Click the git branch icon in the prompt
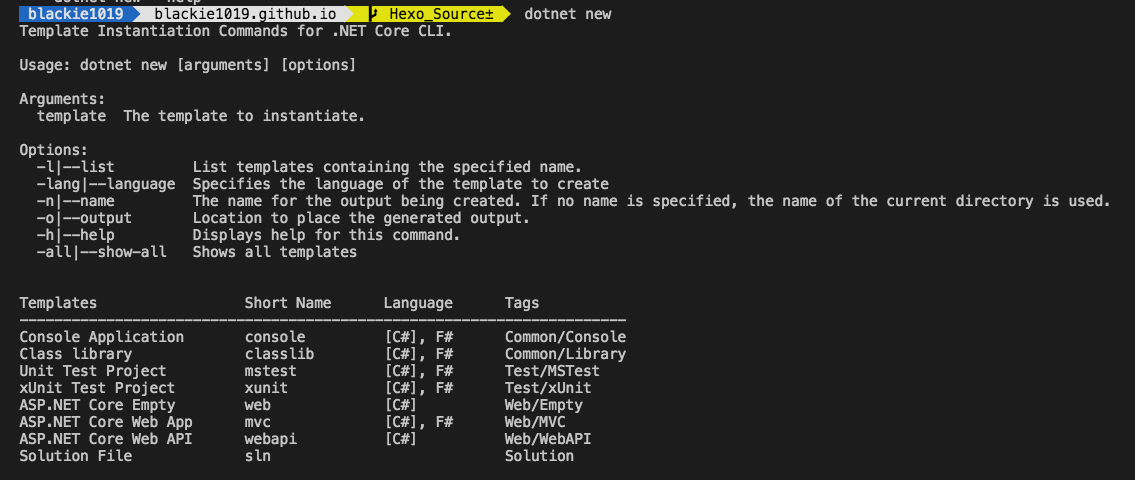The height and width of the screenshot is (480, 1135). point(372,14)
